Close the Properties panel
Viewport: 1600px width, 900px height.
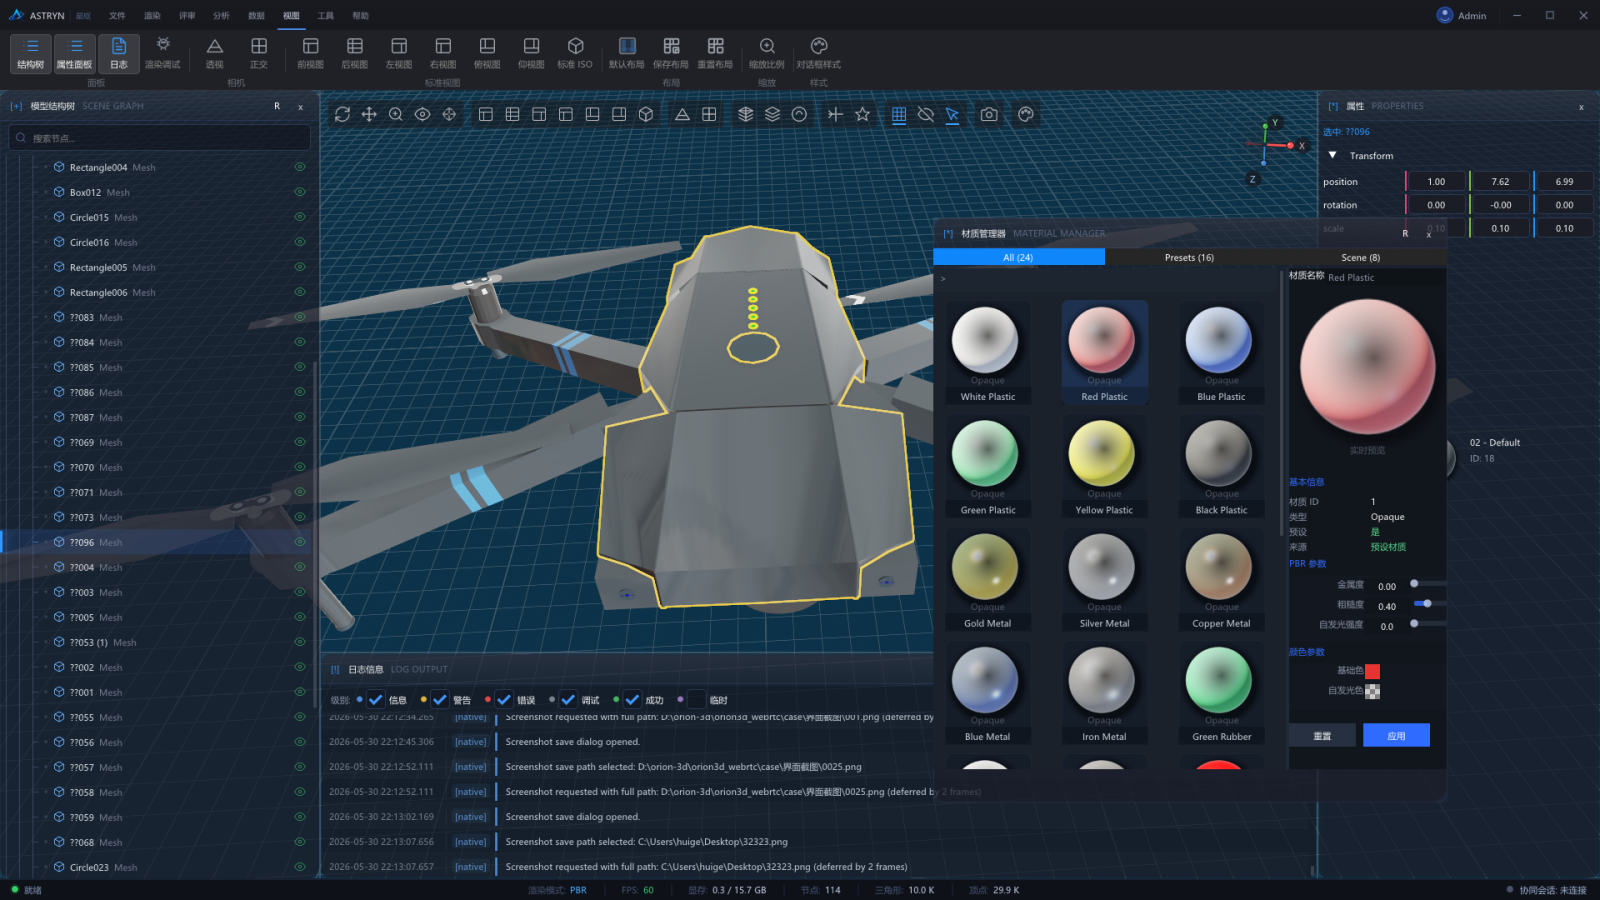[1581, 106]
